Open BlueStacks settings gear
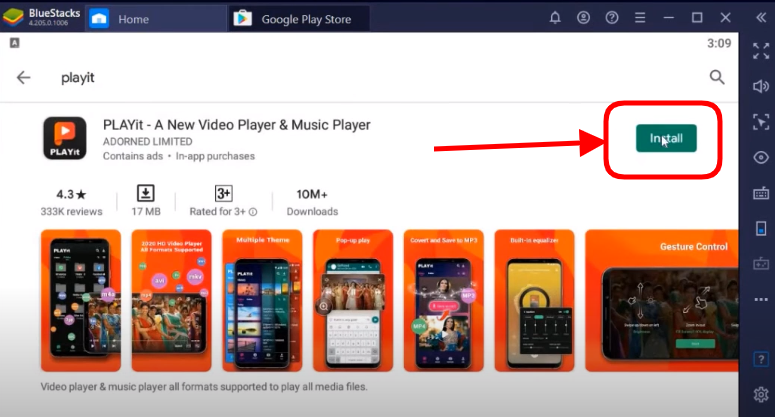The image size is (775, 417). (761, 394)
